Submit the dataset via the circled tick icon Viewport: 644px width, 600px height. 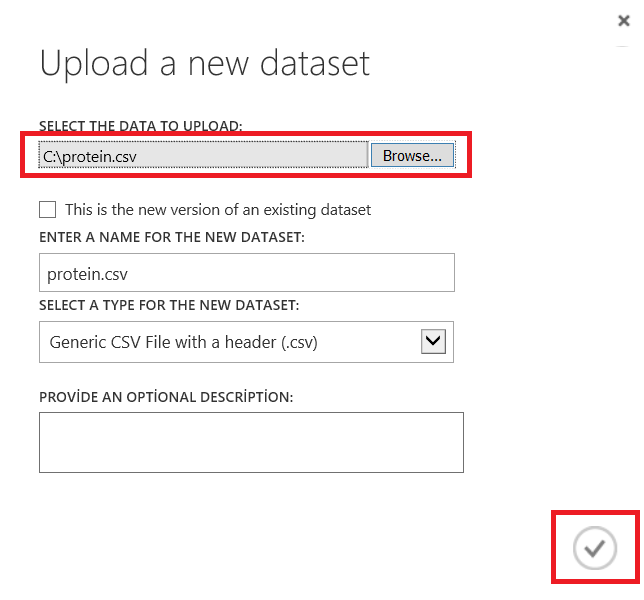pos(595,548)
